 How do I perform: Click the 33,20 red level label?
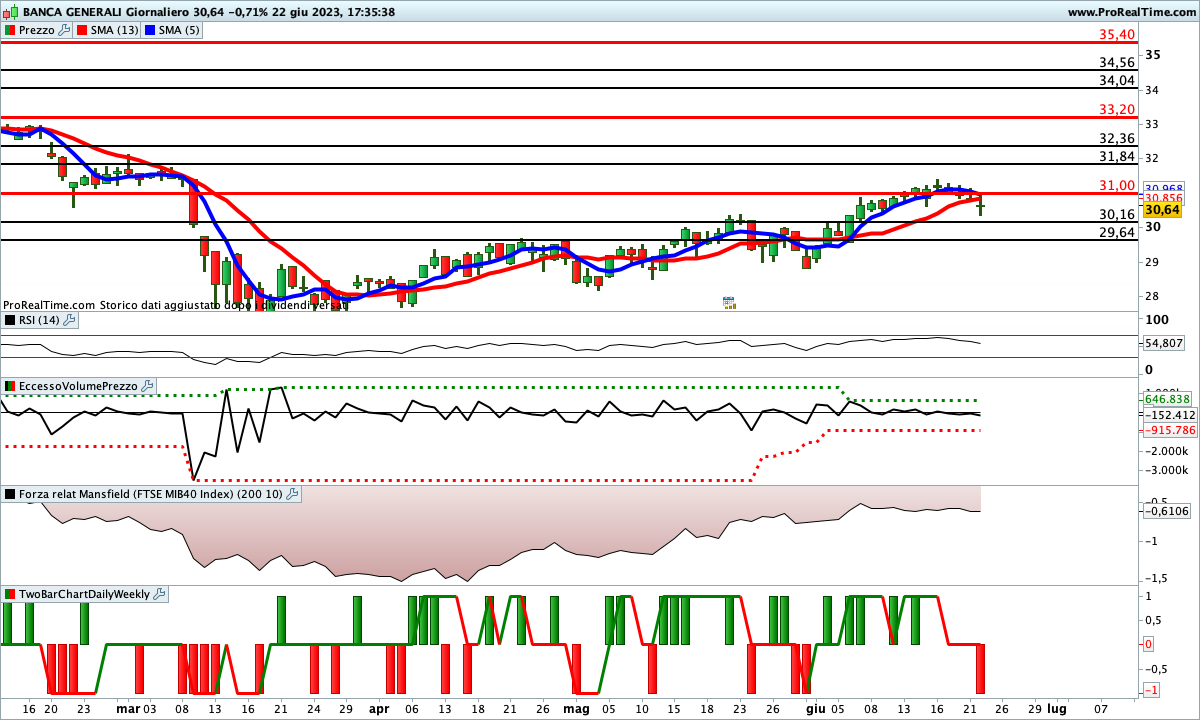(1117, 109)
